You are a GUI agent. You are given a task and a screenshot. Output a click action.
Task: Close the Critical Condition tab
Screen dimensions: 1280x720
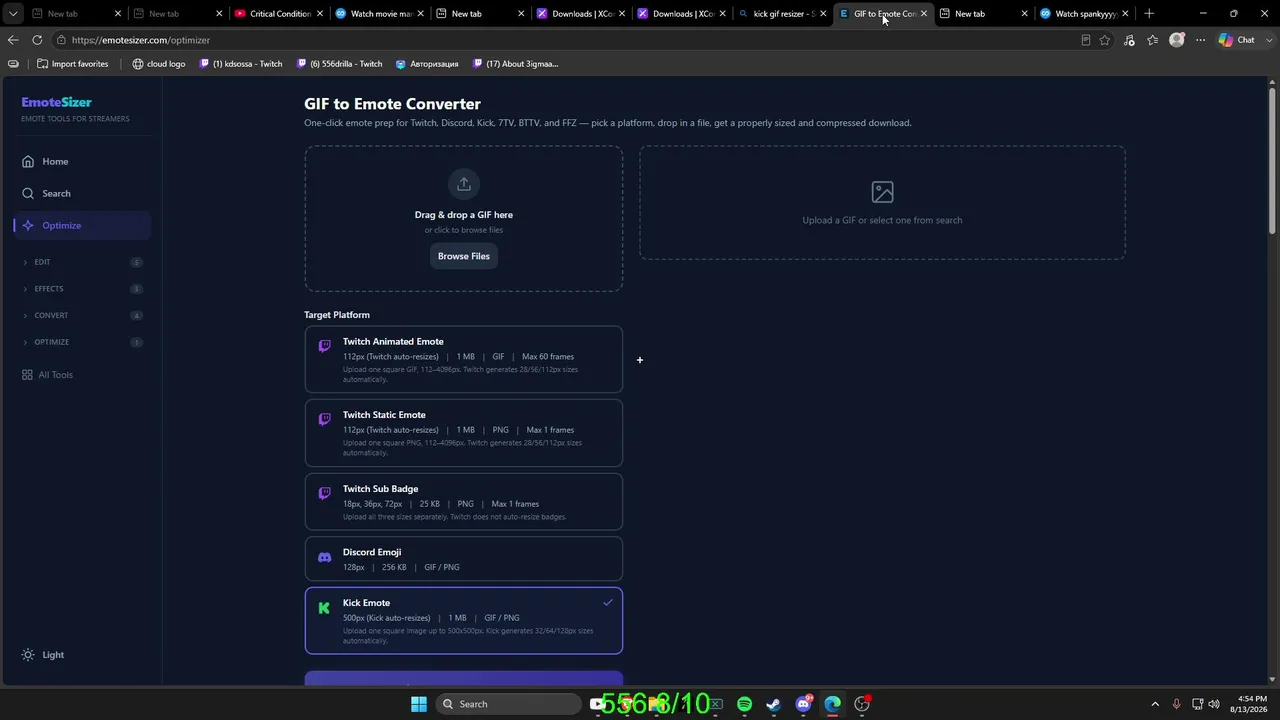pos(320,14)
